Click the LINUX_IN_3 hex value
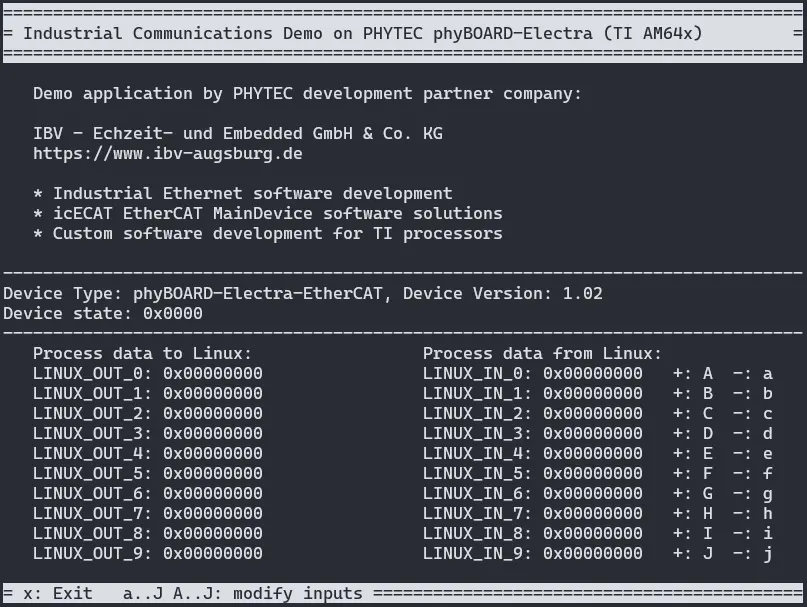 [x=592, y=433]
